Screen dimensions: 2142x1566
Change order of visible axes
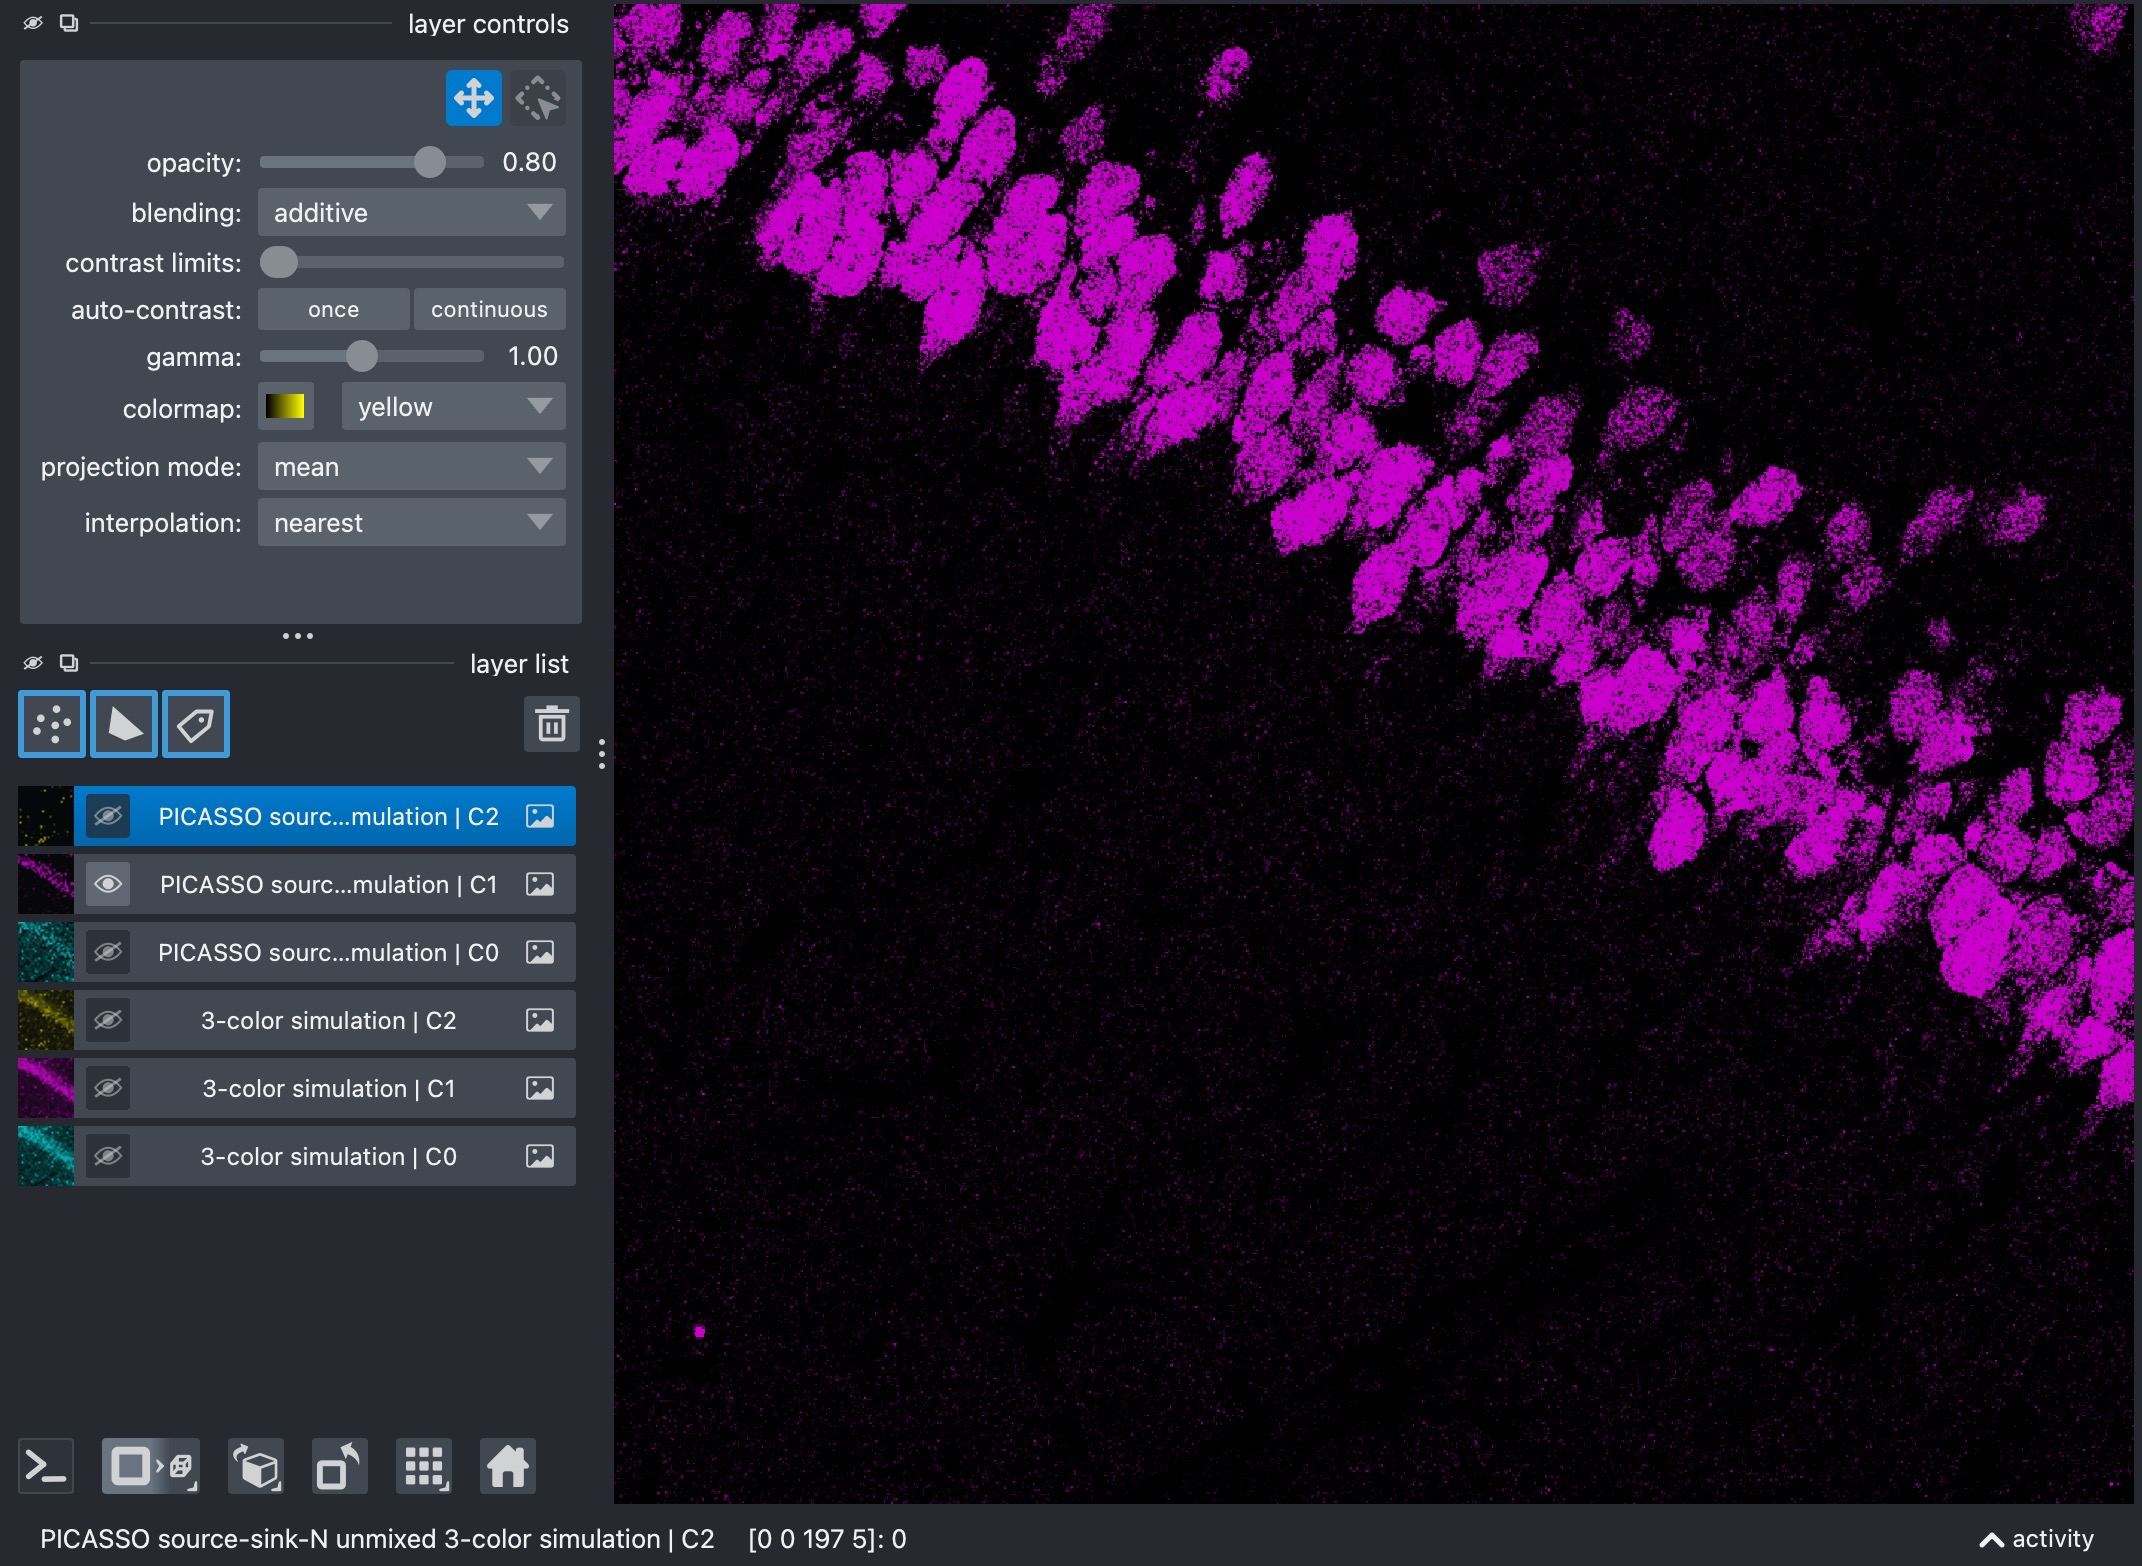(256, 1467)
